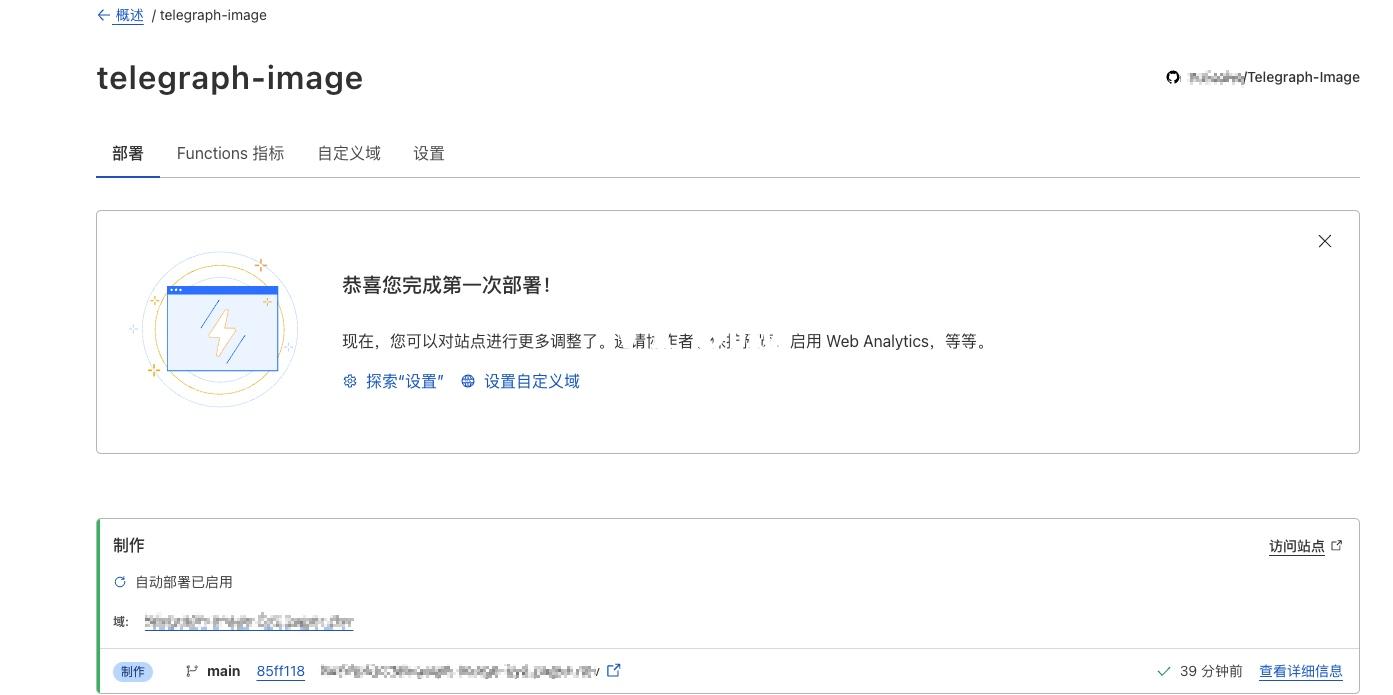The image size is (1393, 695).
Task: Open the GitHub Telegraph-Image repository link
Action: click(1273, 77)
